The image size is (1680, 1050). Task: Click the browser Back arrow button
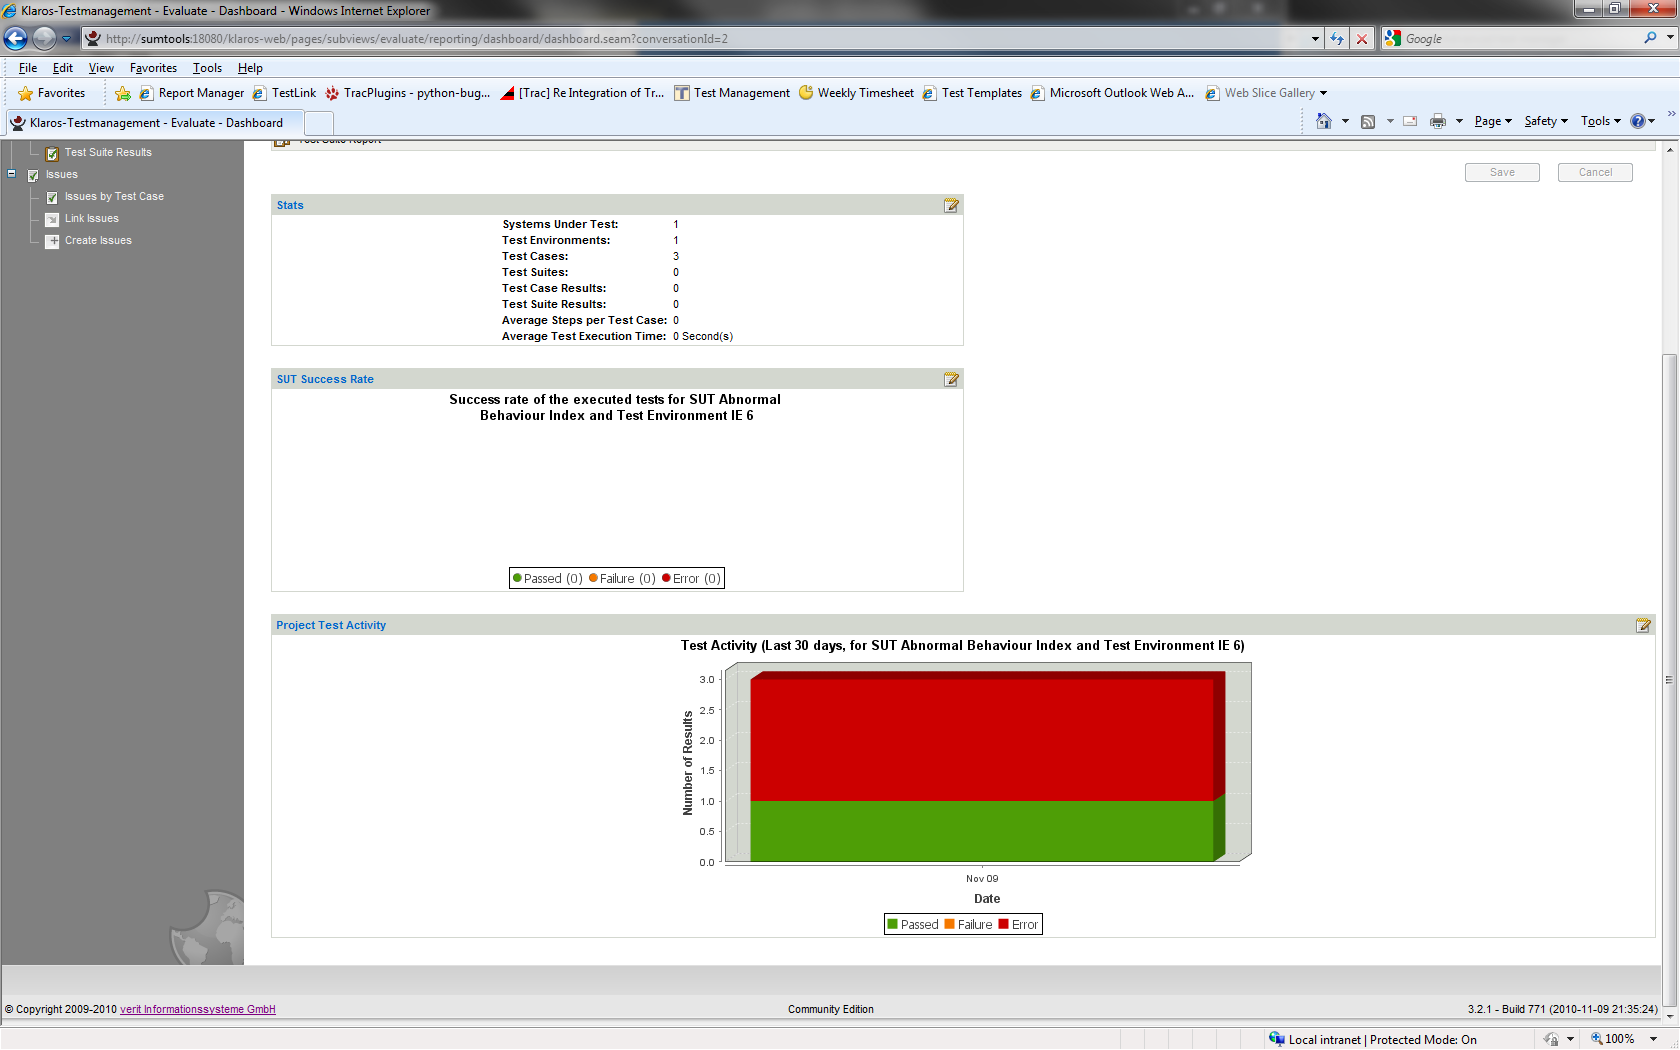(16, 39)
